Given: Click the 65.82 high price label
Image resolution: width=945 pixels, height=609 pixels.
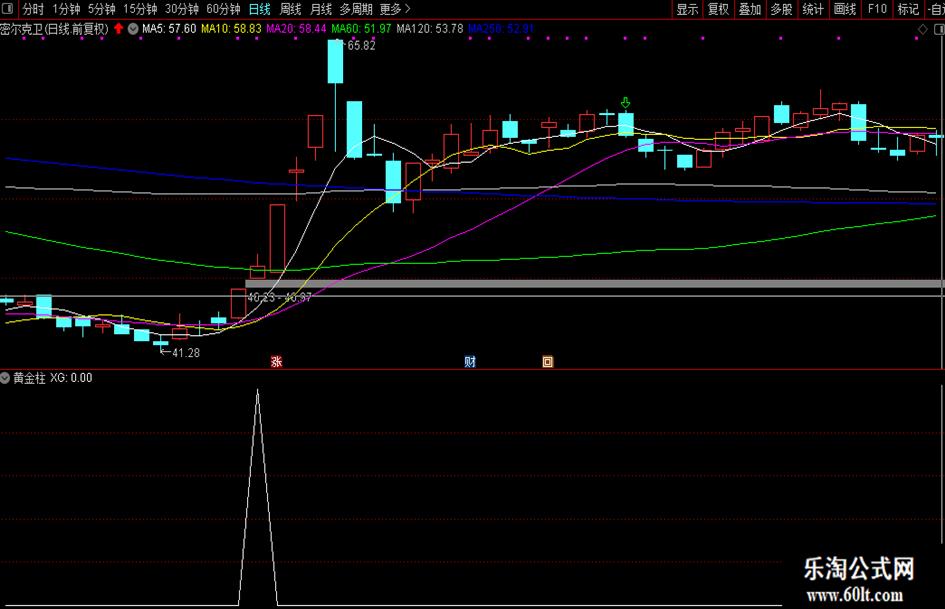Looking at the screenshot, I should (361, 45).
